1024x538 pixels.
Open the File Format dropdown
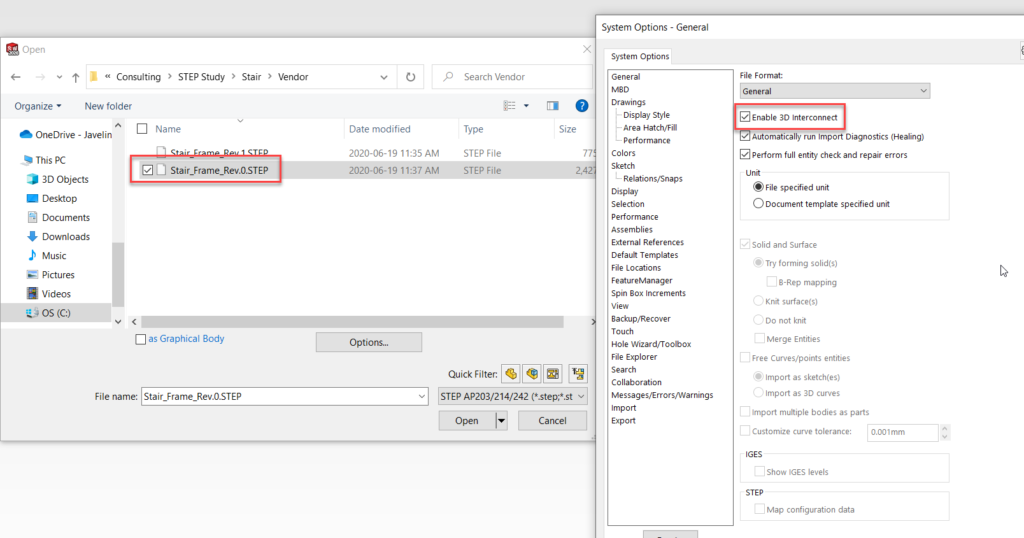[x=835, y=91]
